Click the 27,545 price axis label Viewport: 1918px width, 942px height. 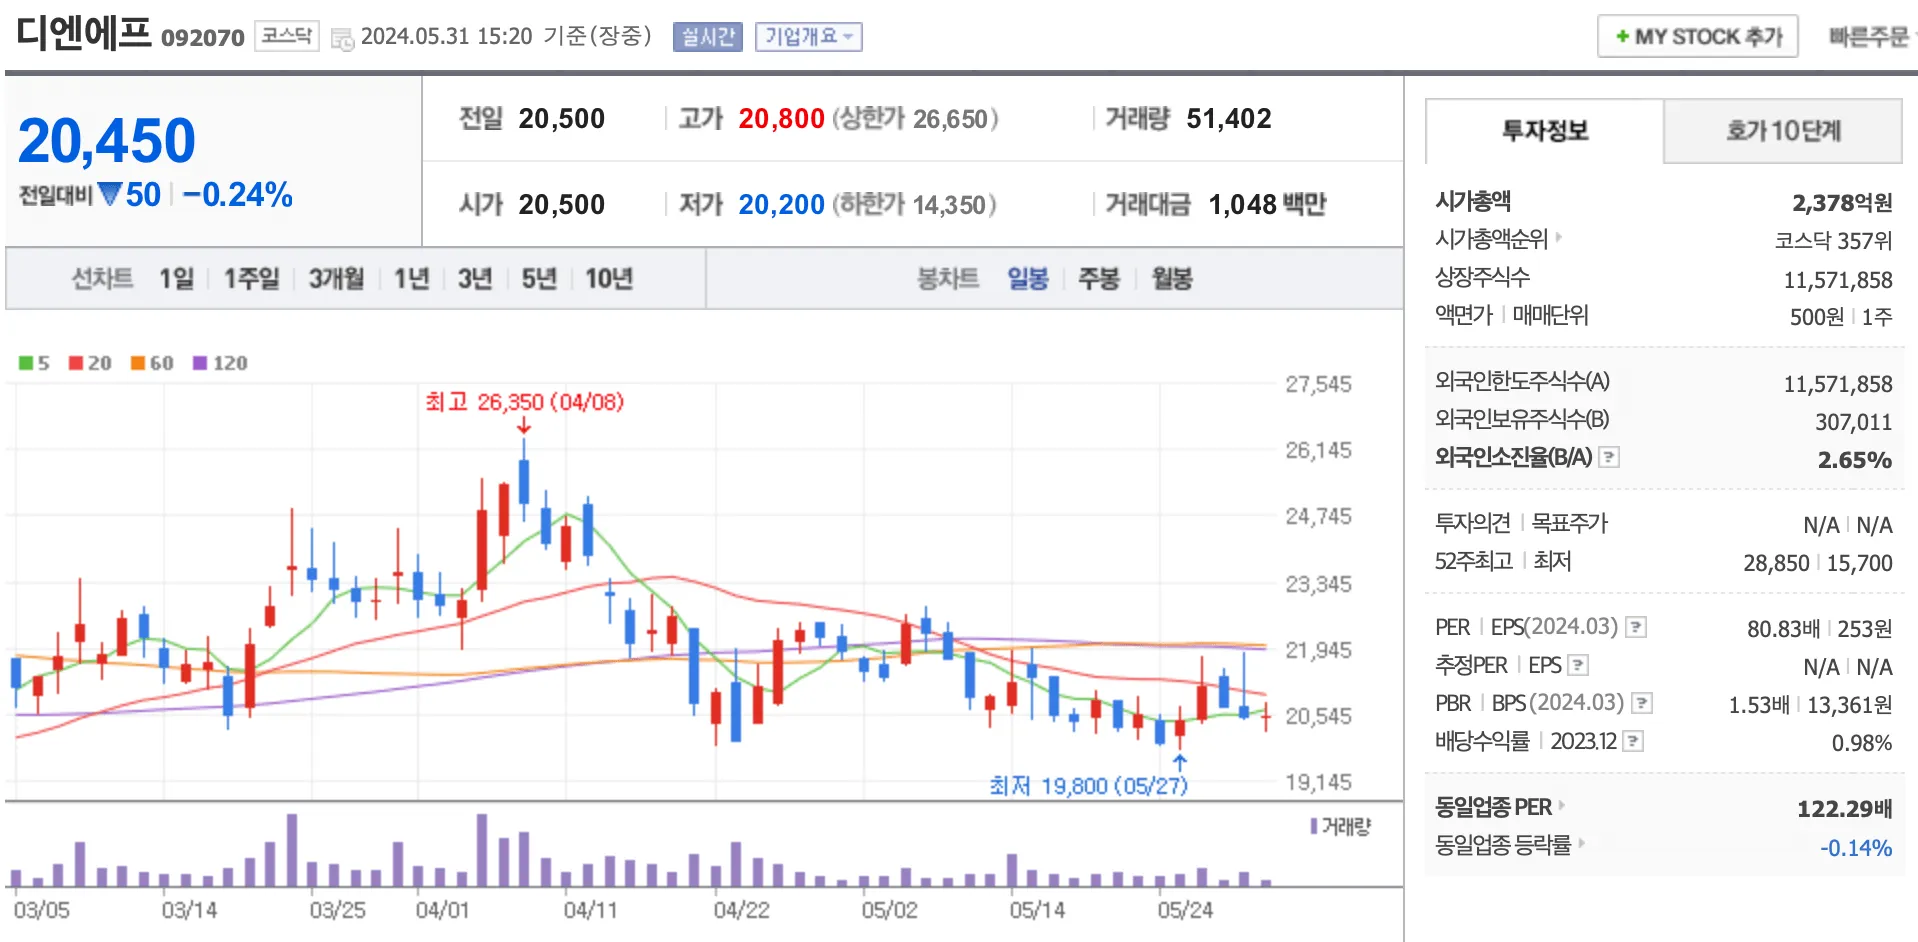pos(1318,384)
